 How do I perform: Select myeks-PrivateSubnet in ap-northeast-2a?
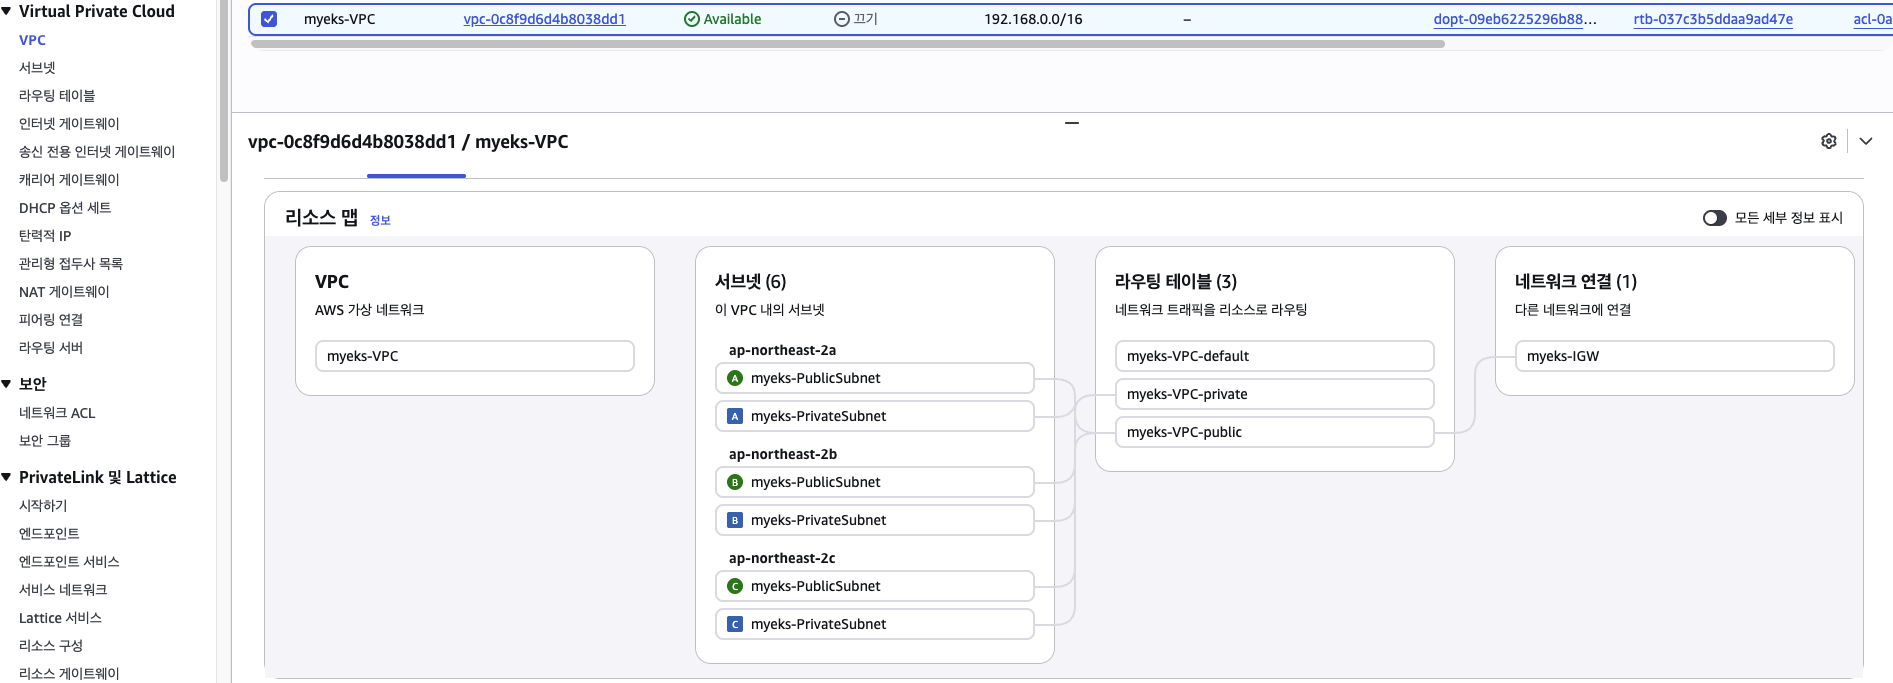pyautogui.click(x=875, y=416)
